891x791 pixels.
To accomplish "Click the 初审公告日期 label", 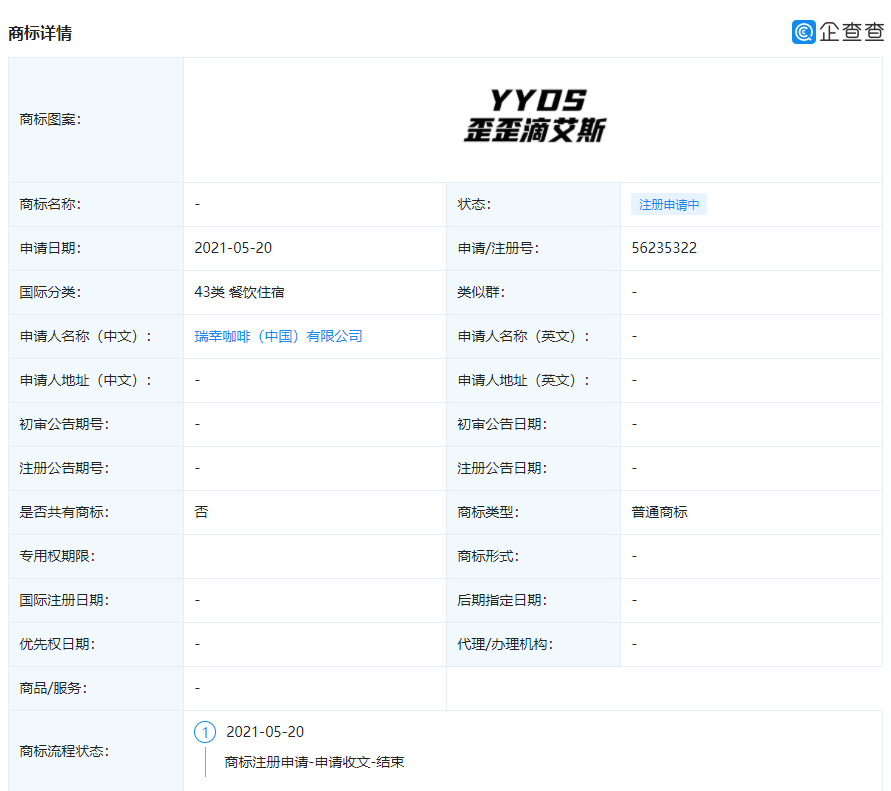I will (x=502, y=424).
